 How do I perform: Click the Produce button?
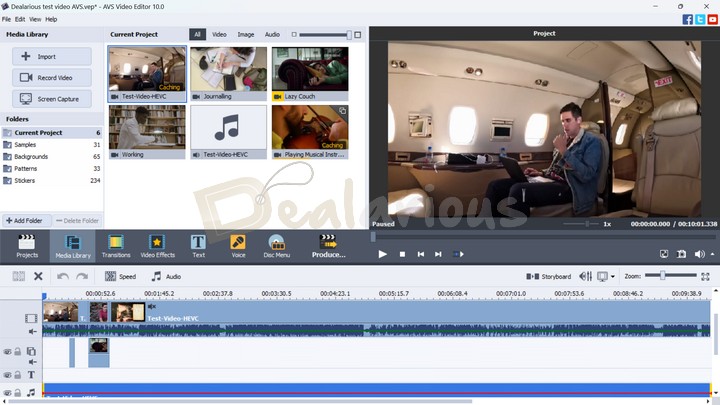328,246
